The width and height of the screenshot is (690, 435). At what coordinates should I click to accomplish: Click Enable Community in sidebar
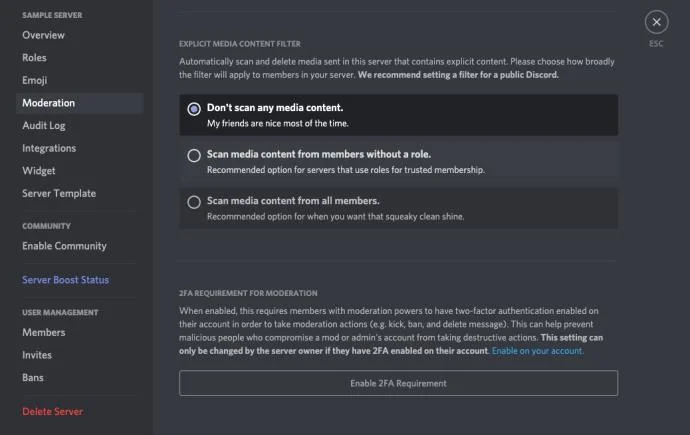[64, 246]
